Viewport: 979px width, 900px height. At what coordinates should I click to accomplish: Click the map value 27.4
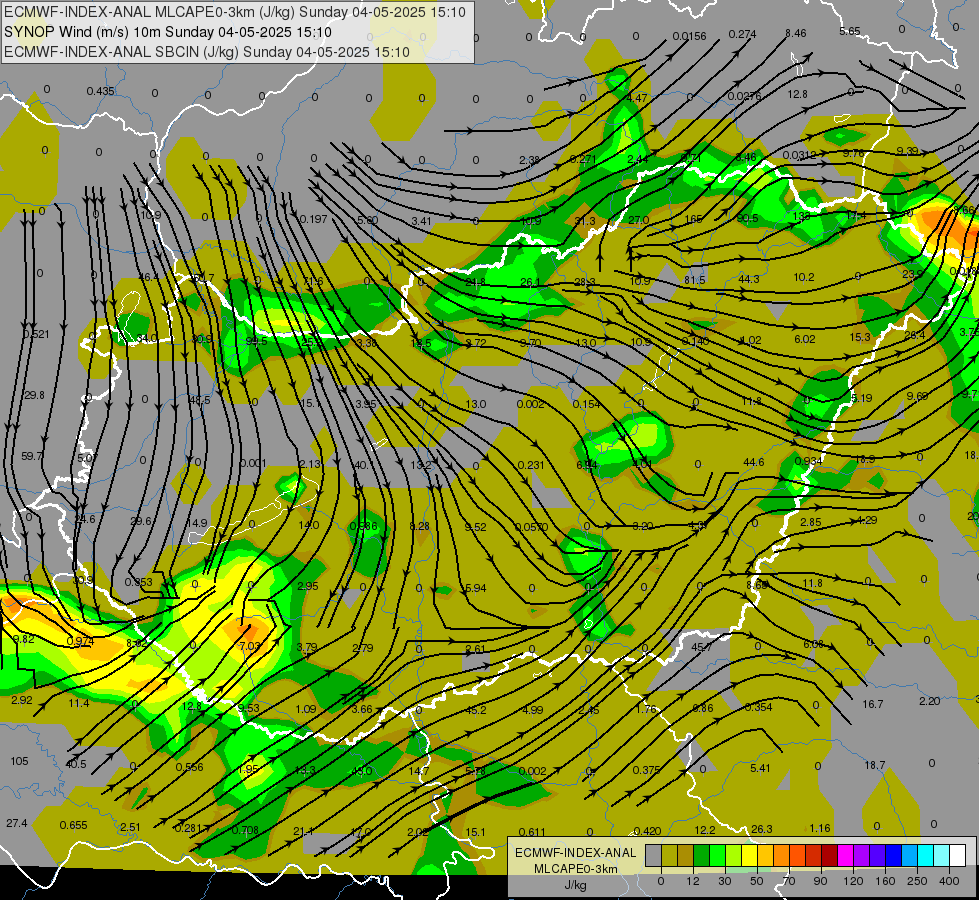click(x=17, y=823)
